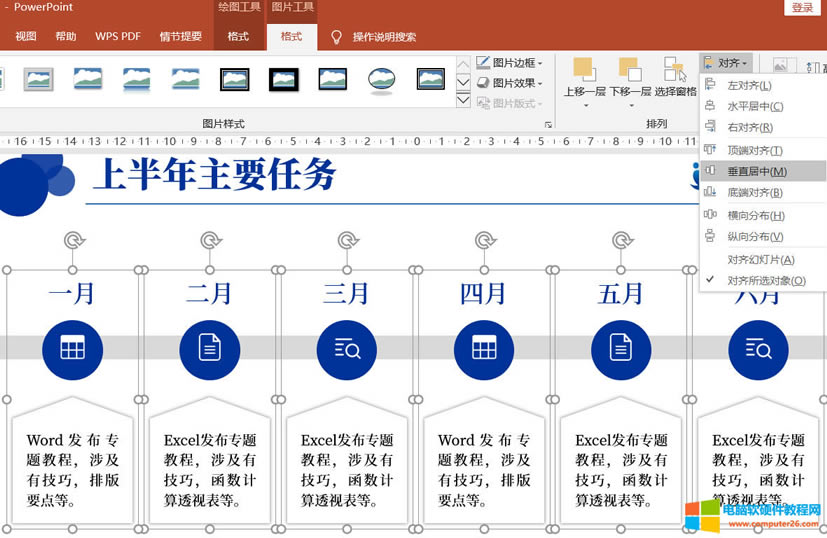The height and width of the screenshot is (538, 827).
Task: Click rotation handle above 三月 card
Action: pyautogui.click(x=348, y=241)
